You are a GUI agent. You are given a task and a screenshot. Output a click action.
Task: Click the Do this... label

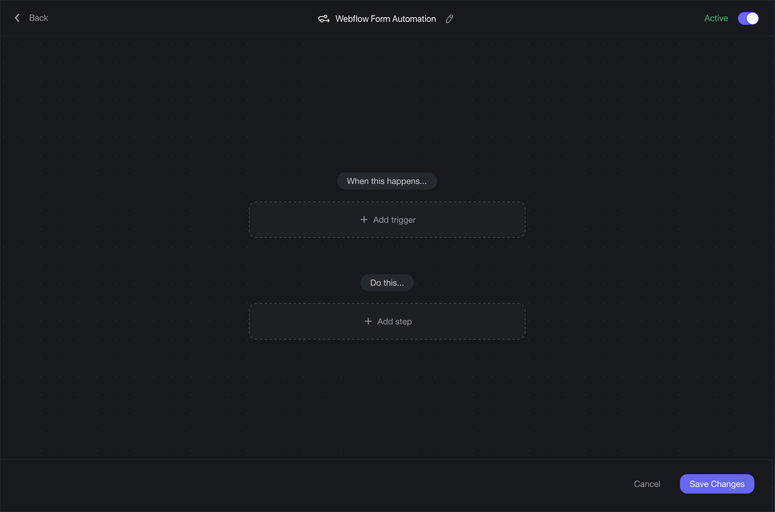pyautogui.click(x=387, y=283)
